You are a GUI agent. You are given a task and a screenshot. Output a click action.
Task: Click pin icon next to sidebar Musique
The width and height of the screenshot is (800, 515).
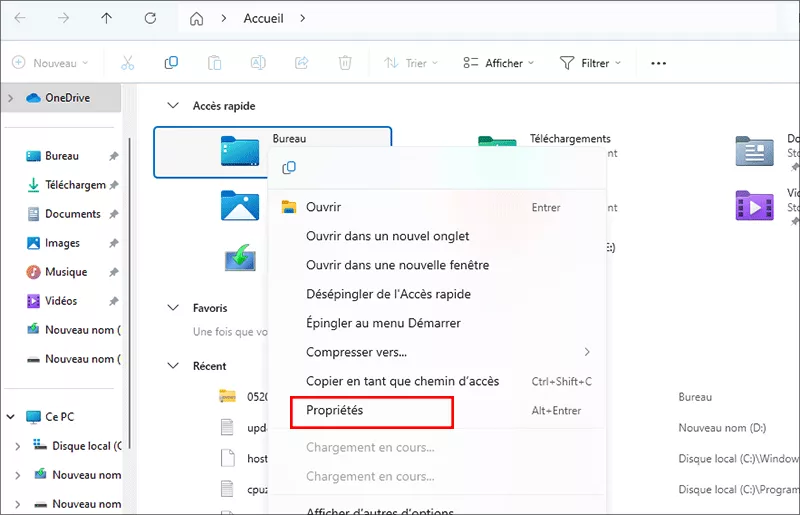tap(113, 273)
